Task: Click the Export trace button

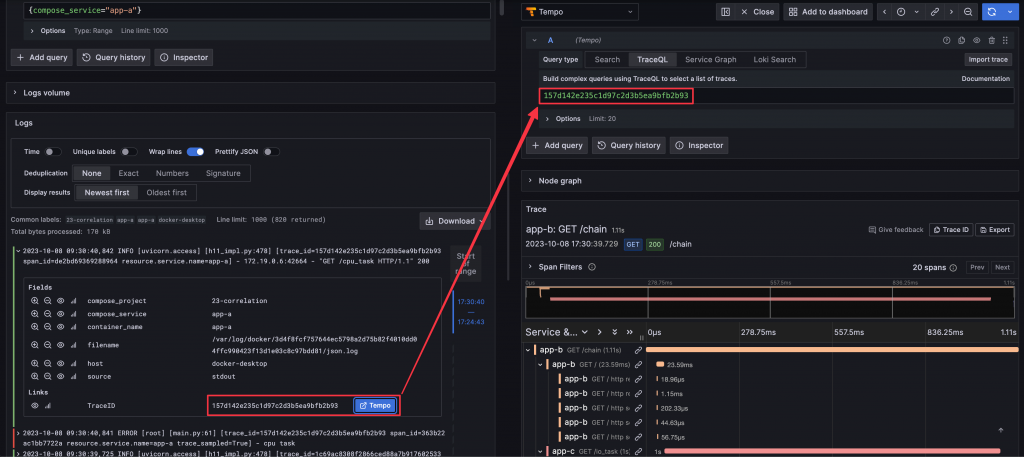Action: pos(995,230)
